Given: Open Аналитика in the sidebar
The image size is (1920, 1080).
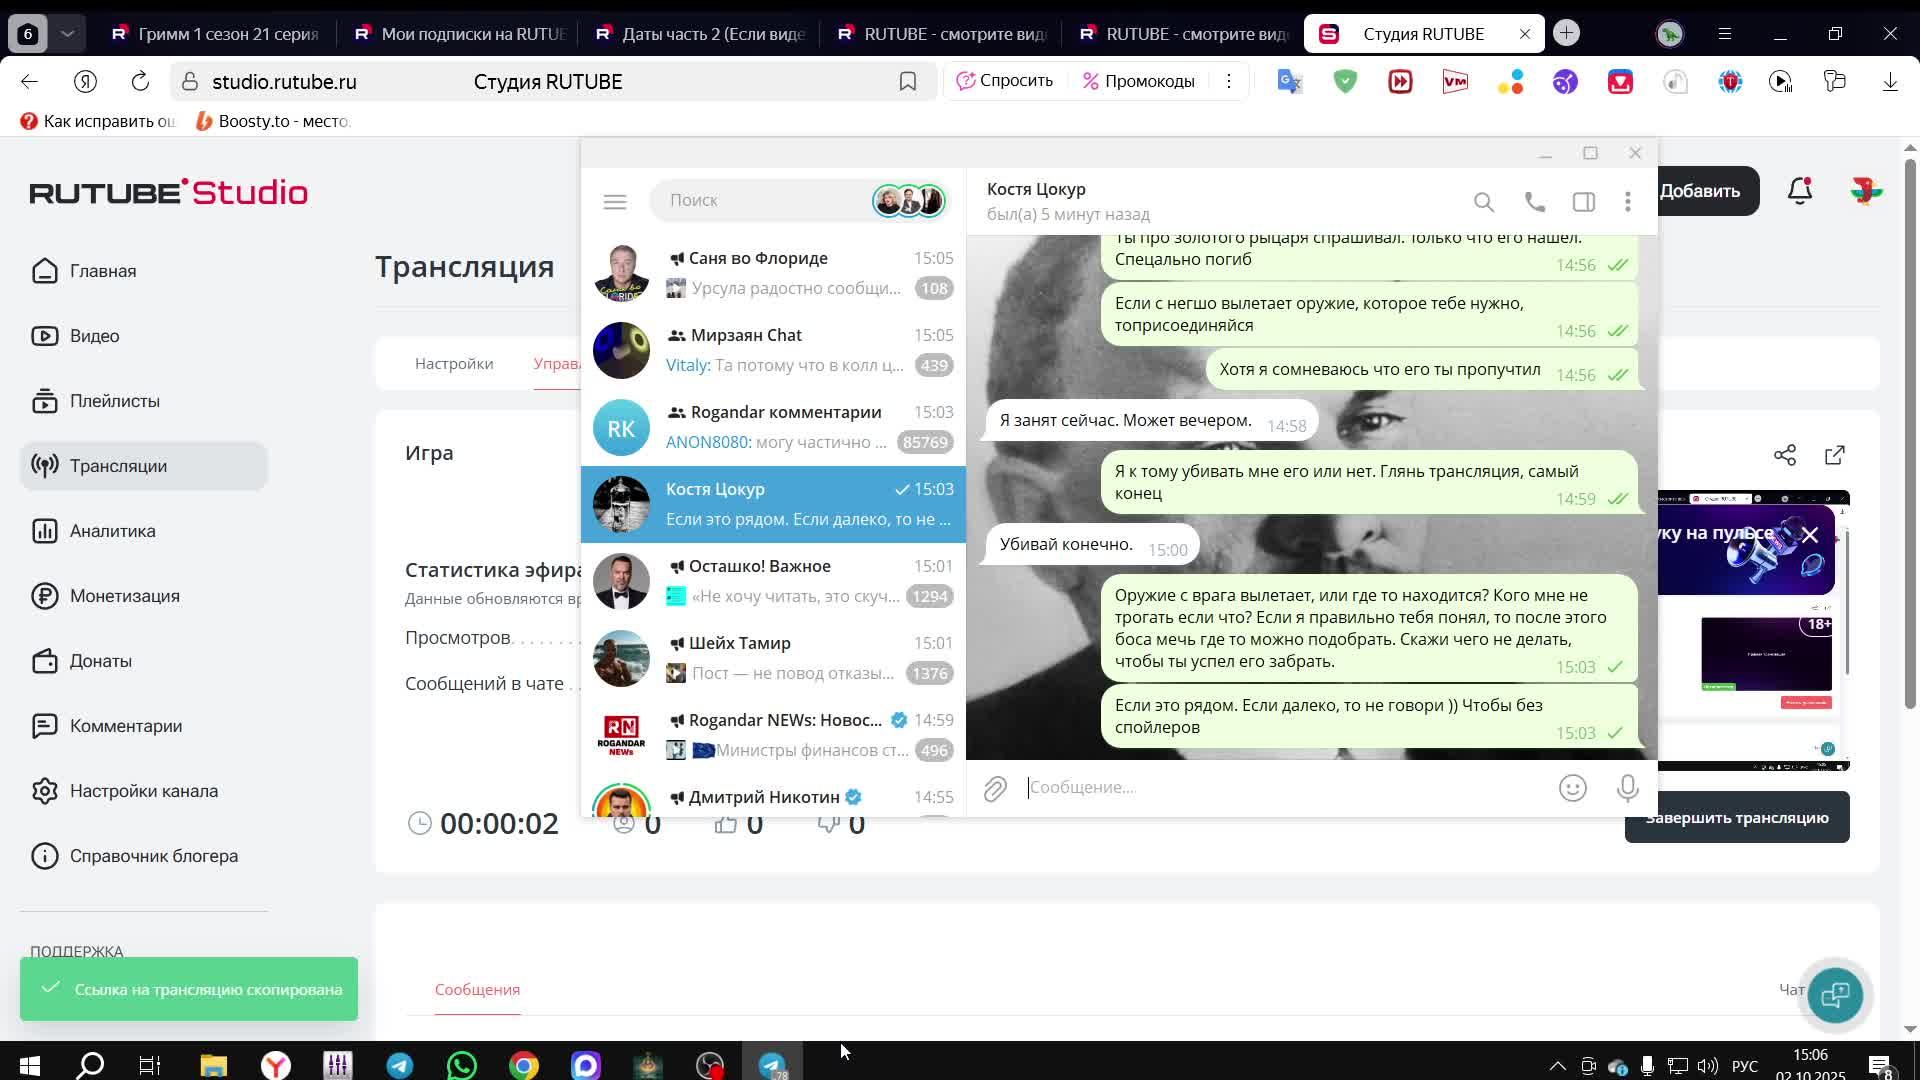Looking at the screenshot, I should click(x=112, y=531).
